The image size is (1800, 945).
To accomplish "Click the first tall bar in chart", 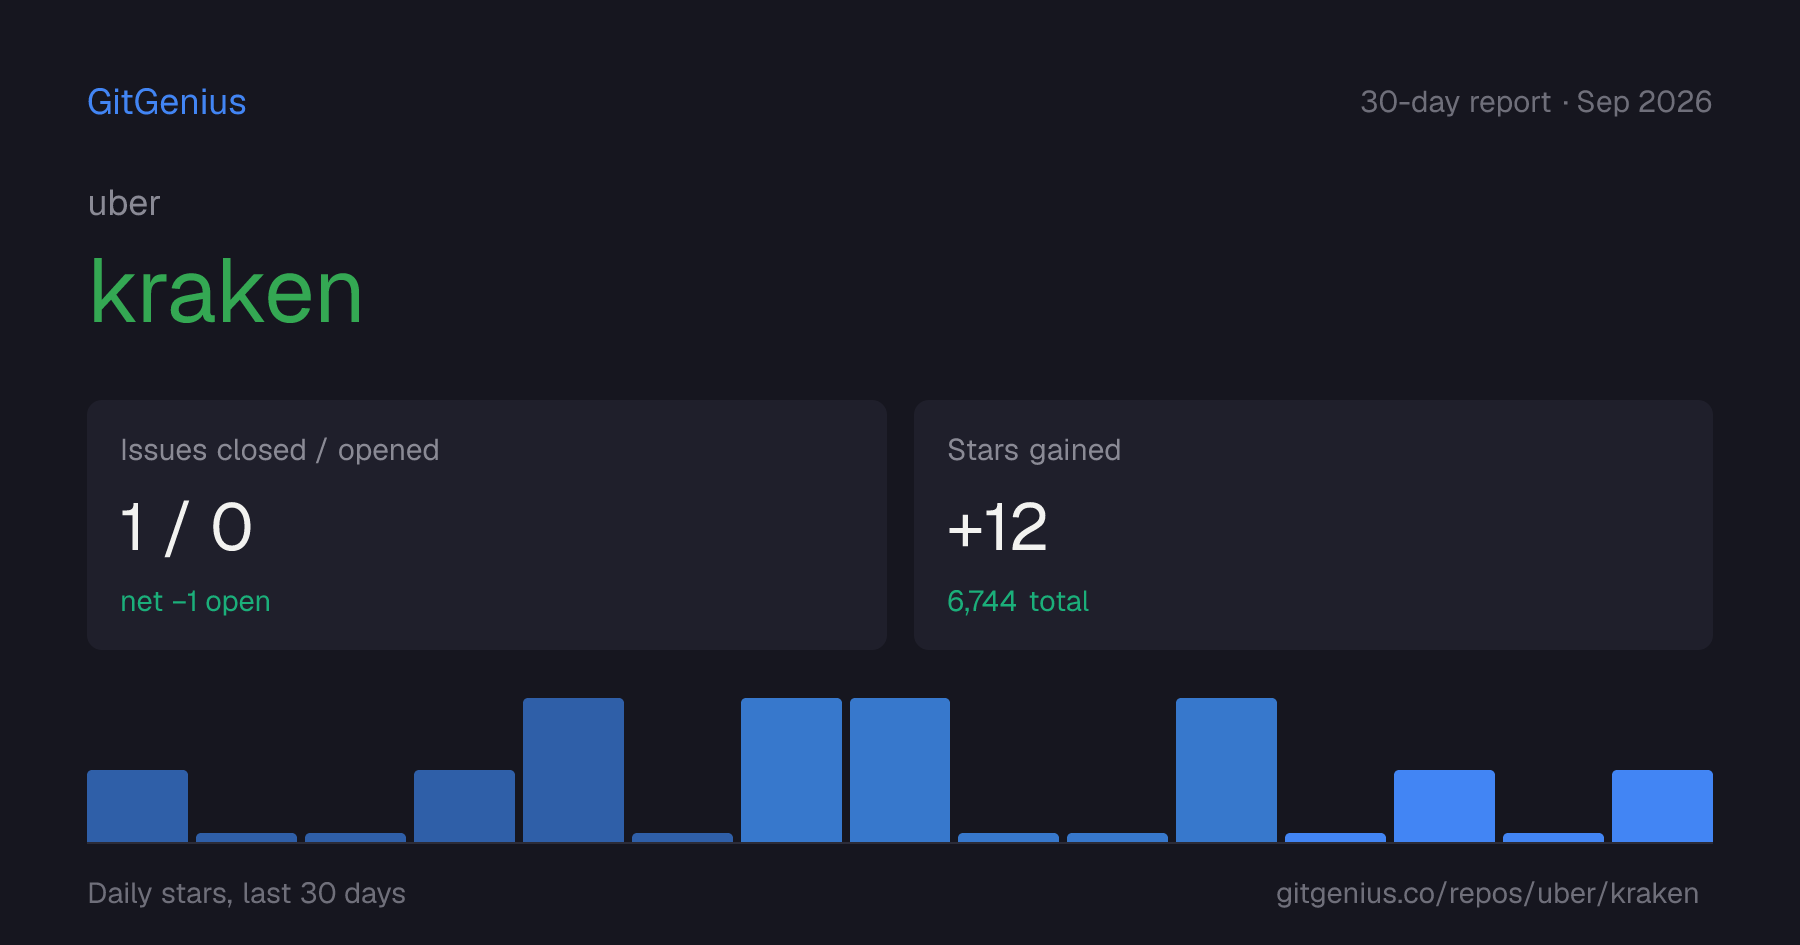I will point(573,770).
